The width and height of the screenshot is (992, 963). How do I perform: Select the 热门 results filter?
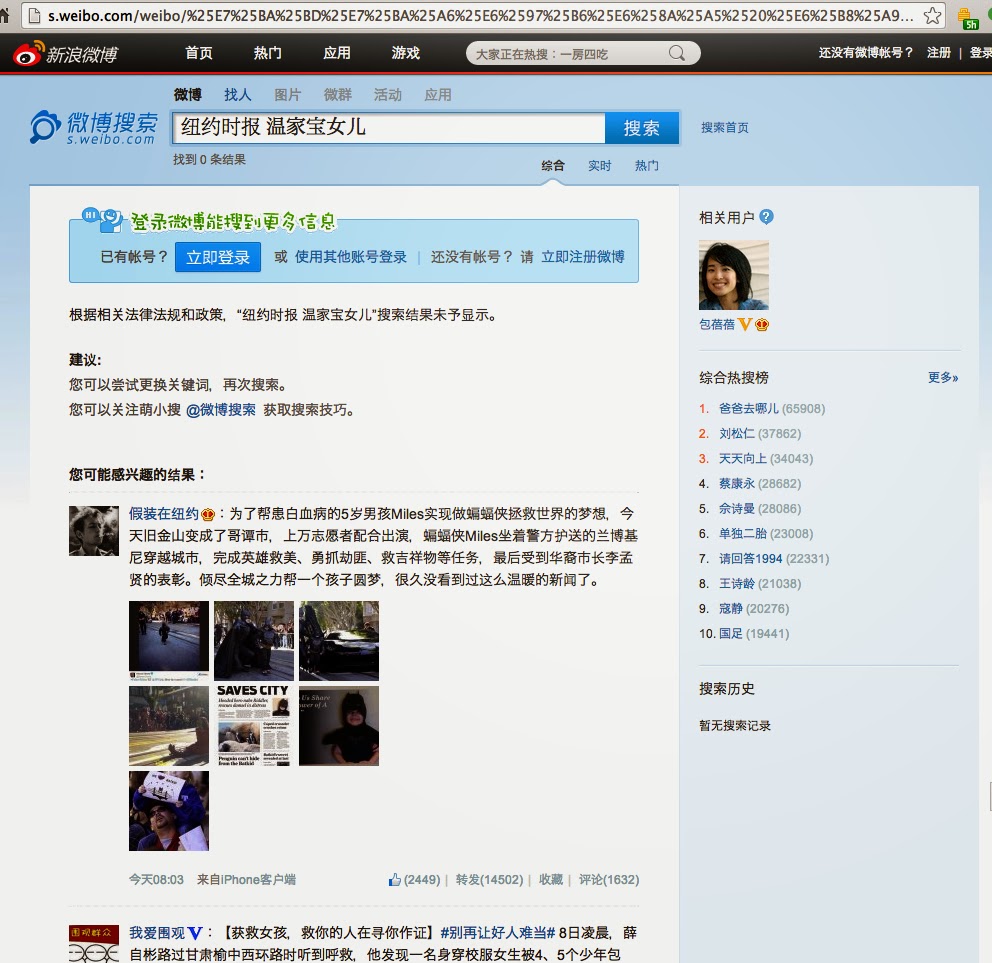pos(647,166)
